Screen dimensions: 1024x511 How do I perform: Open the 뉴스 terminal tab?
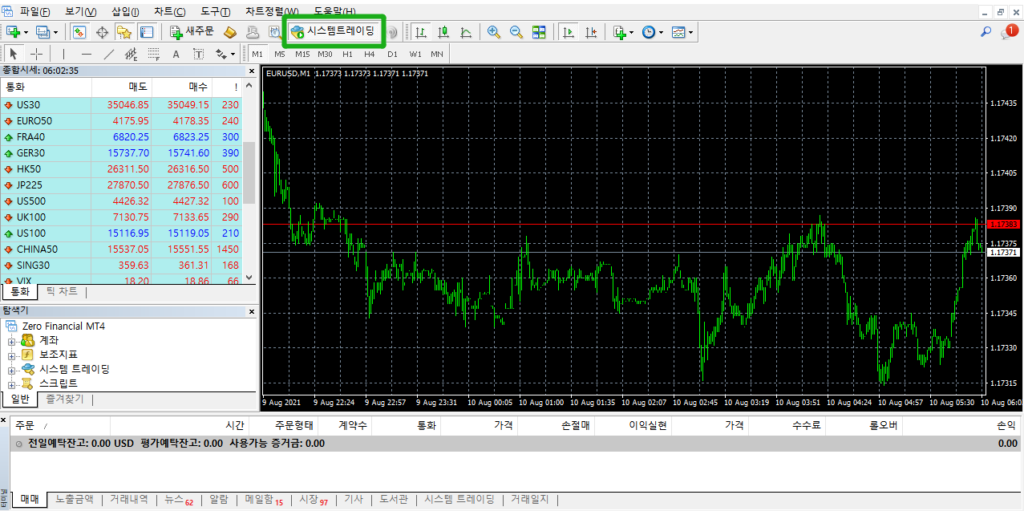point(179,500)
